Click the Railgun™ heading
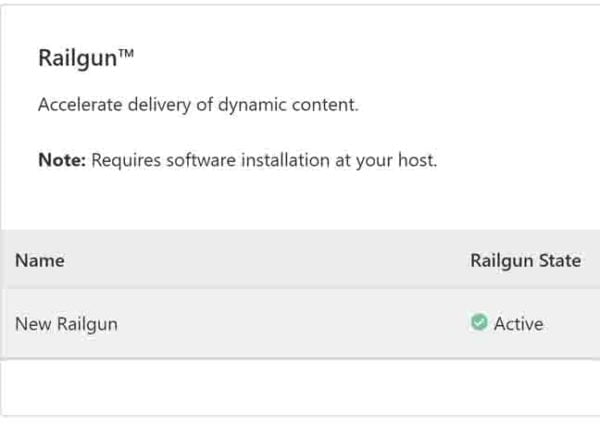This screenshot has width=600, height=426. click(x=86, y=59)
